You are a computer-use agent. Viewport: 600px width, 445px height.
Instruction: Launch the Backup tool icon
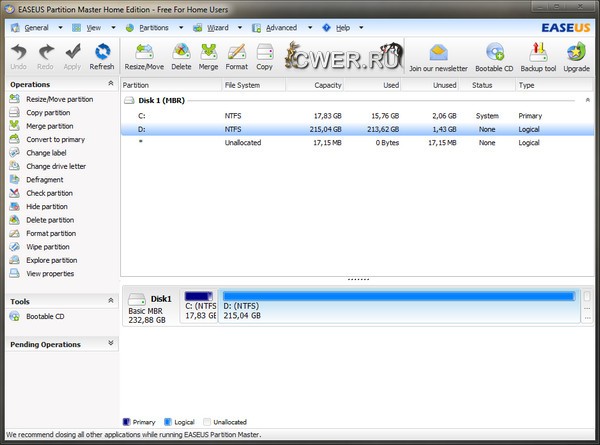(537, 56)
